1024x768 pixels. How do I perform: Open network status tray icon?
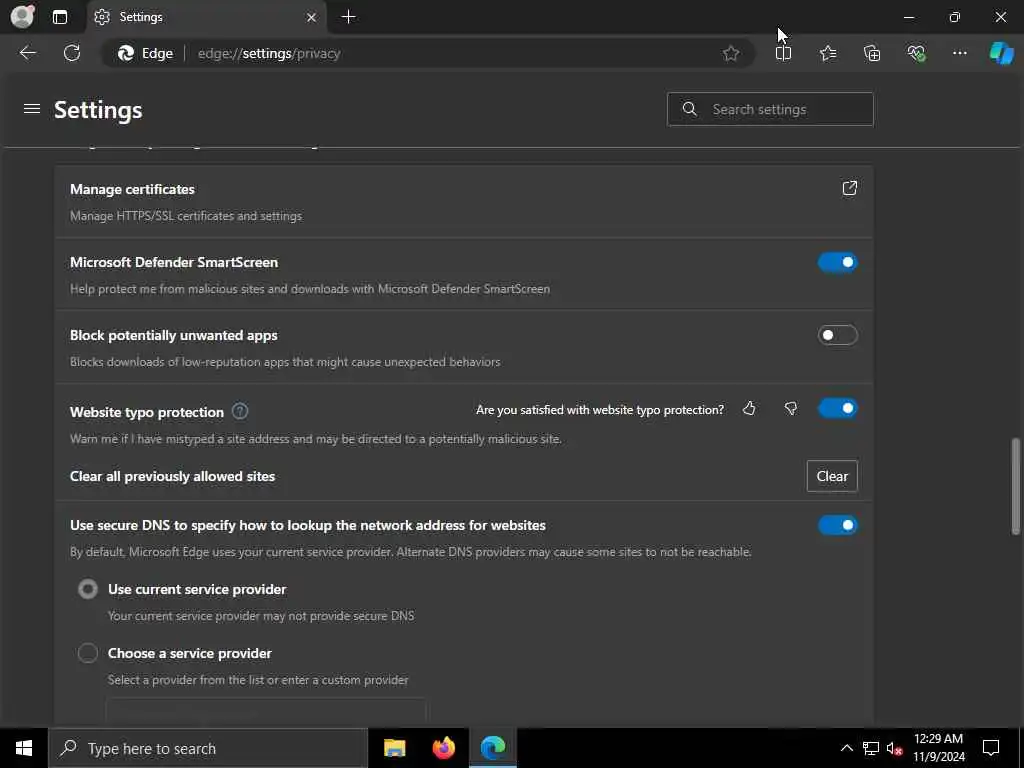(871, 748)
